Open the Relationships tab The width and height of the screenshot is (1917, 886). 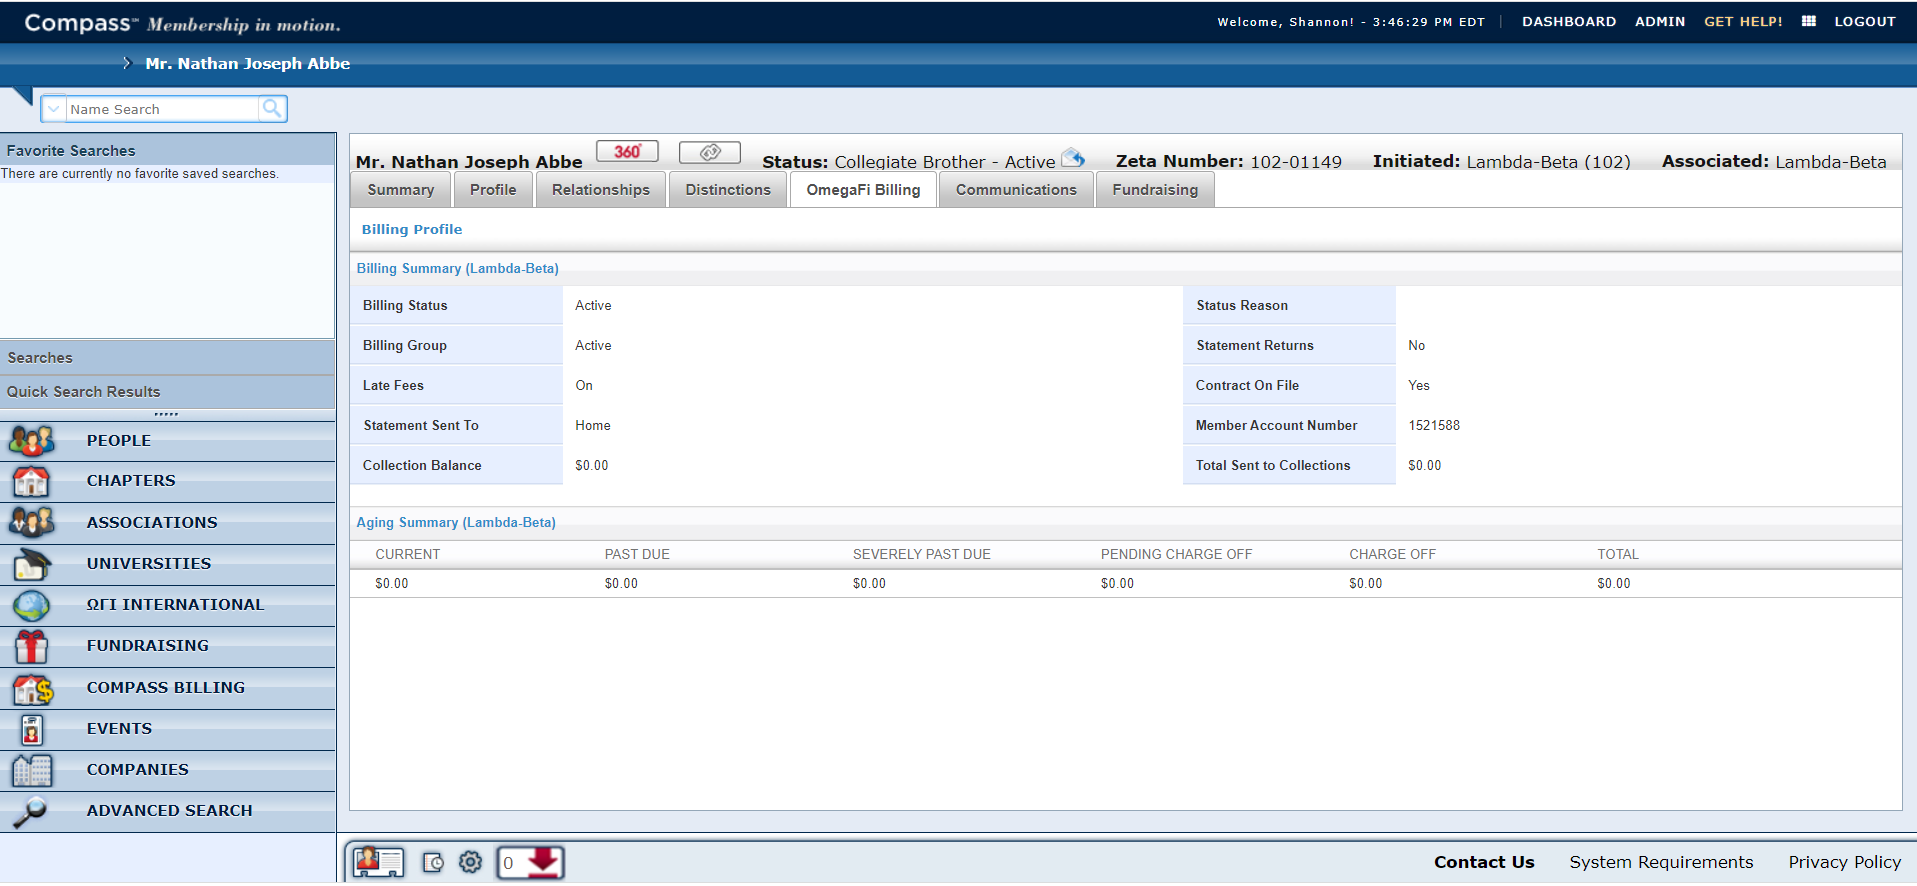601,190
